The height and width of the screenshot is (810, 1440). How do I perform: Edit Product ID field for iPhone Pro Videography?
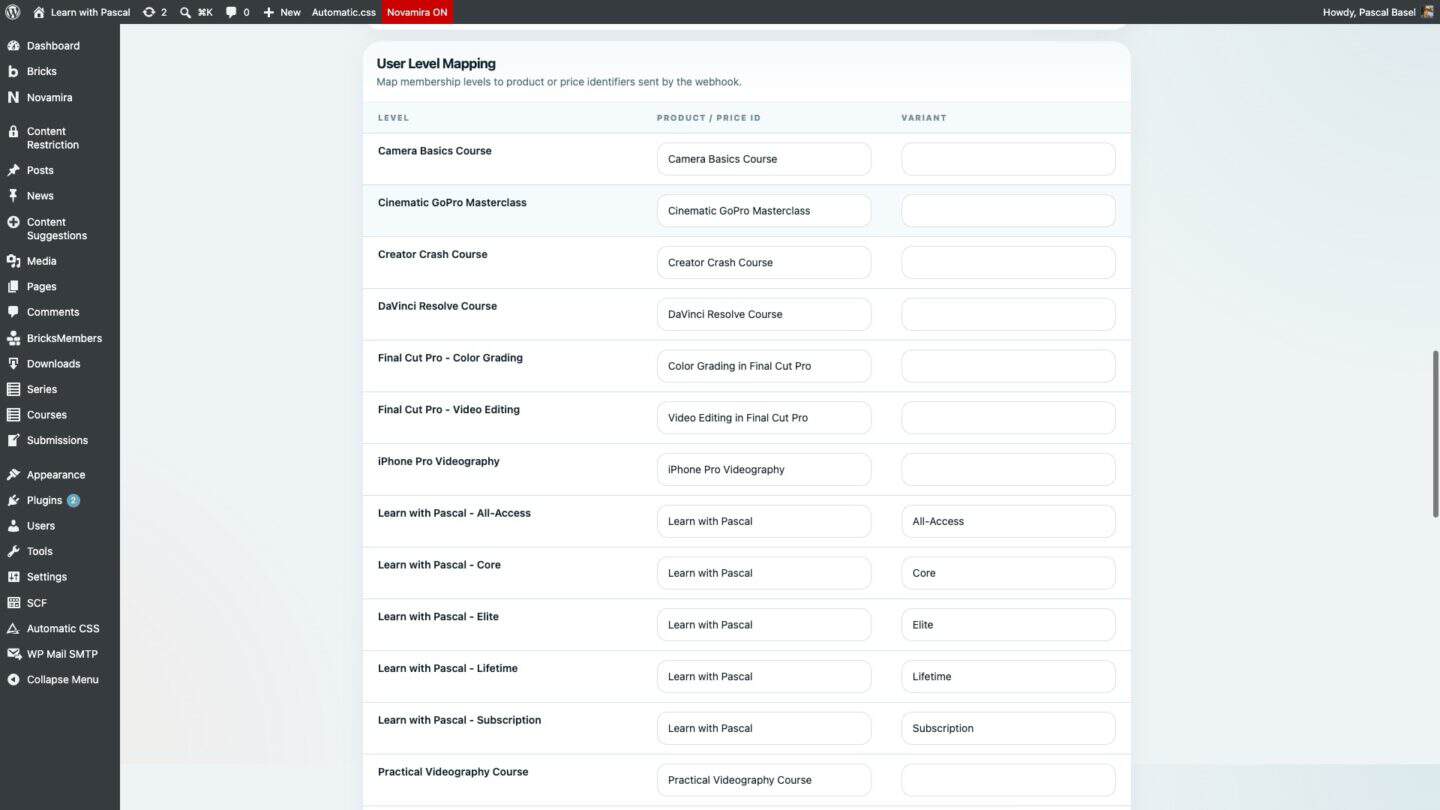click(x=764, y=469)
